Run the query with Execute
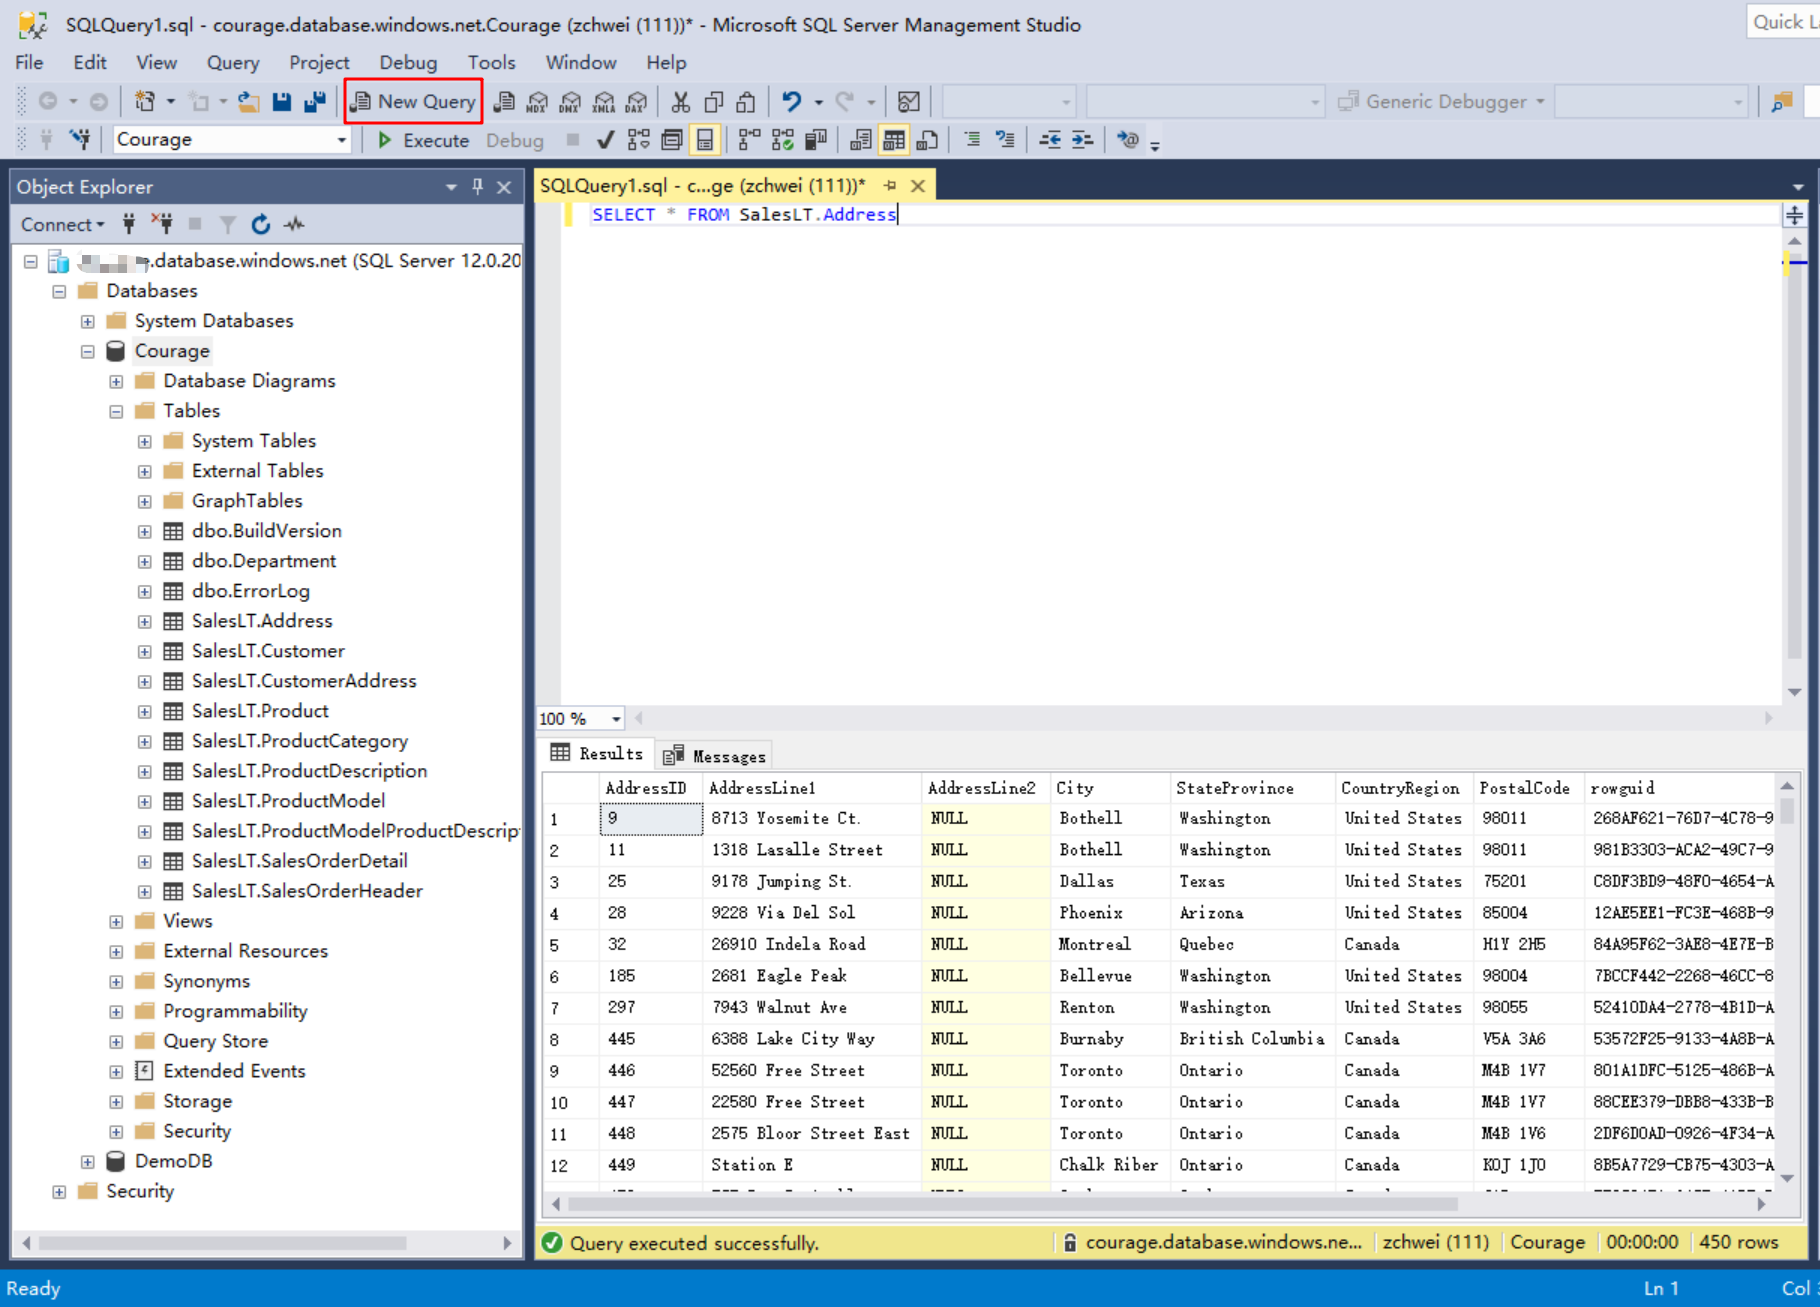Screen dimensions: 1820x1307 423,140
